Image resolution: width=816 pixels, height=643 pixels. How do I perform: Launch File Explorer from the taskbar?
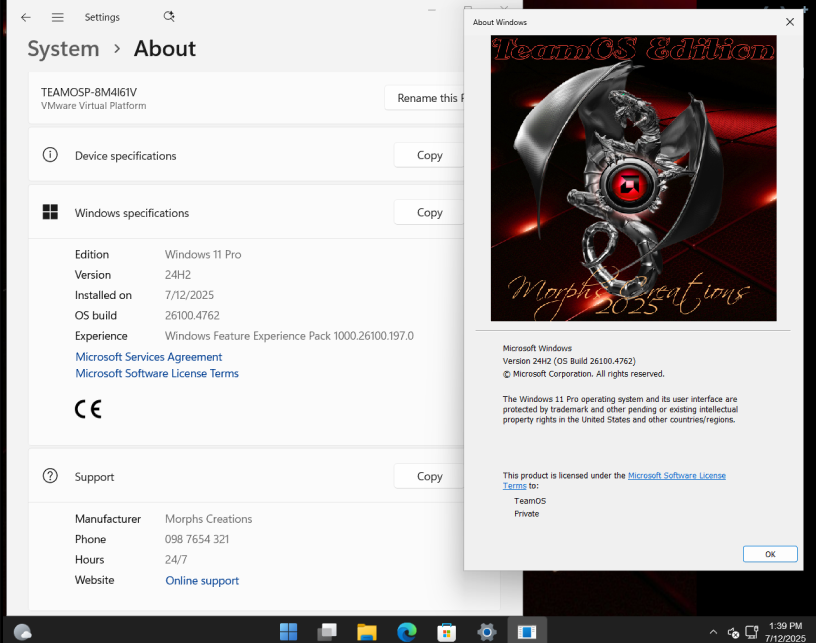pos(367,632)
